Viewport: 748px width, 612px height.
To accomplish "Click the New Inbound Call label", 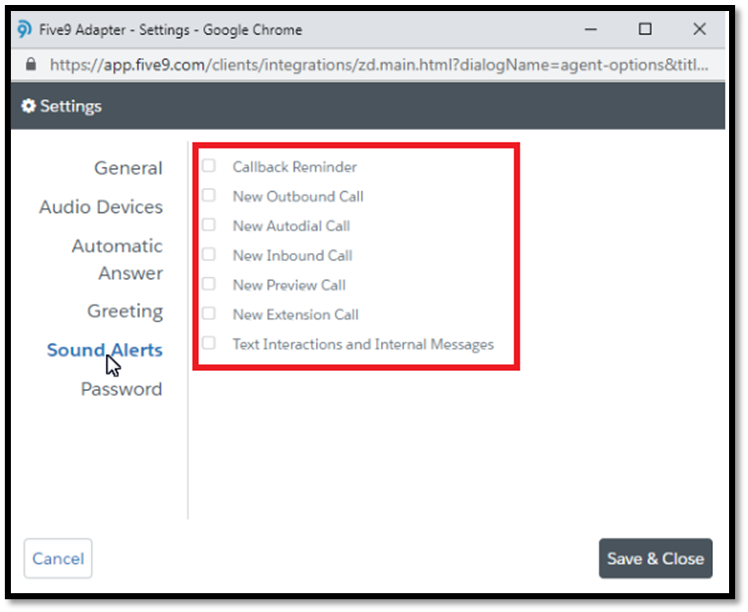I will (292, 256).
